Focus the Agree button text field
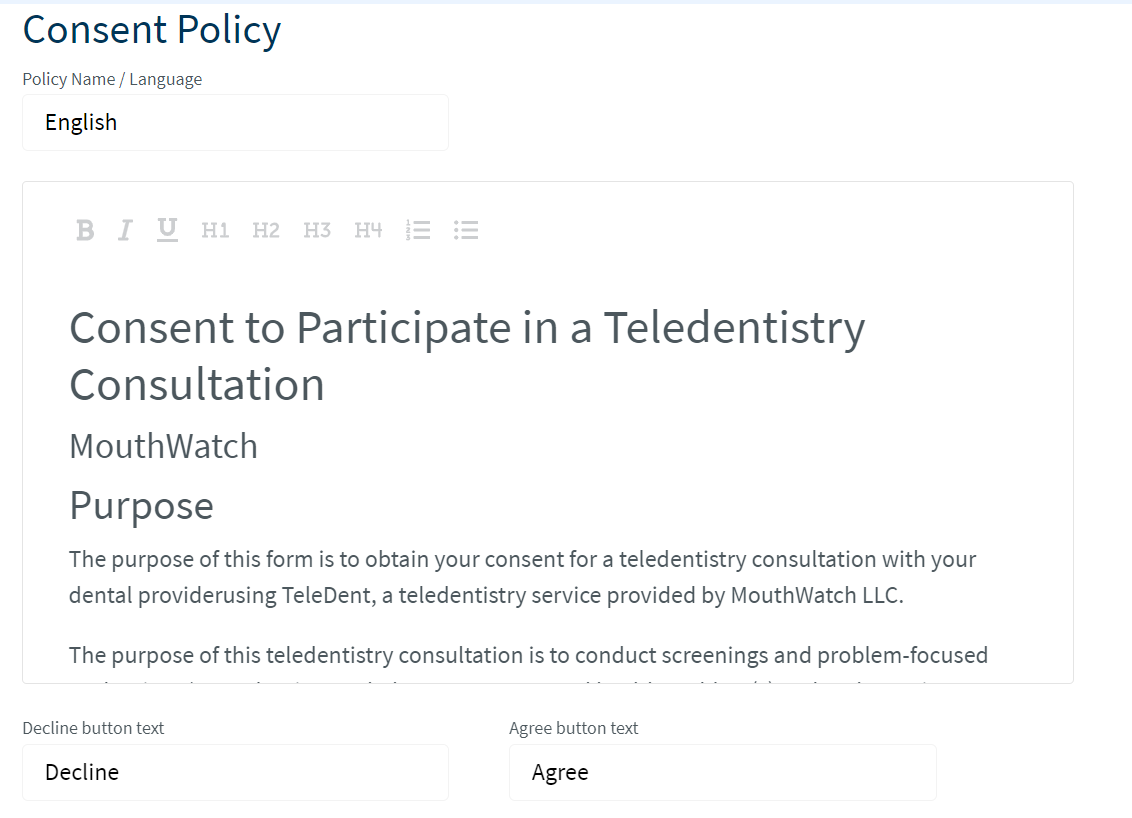Image resolution: width=1132 pixels, height=818 pixels. pyautogui.click(x=723, y=773)
